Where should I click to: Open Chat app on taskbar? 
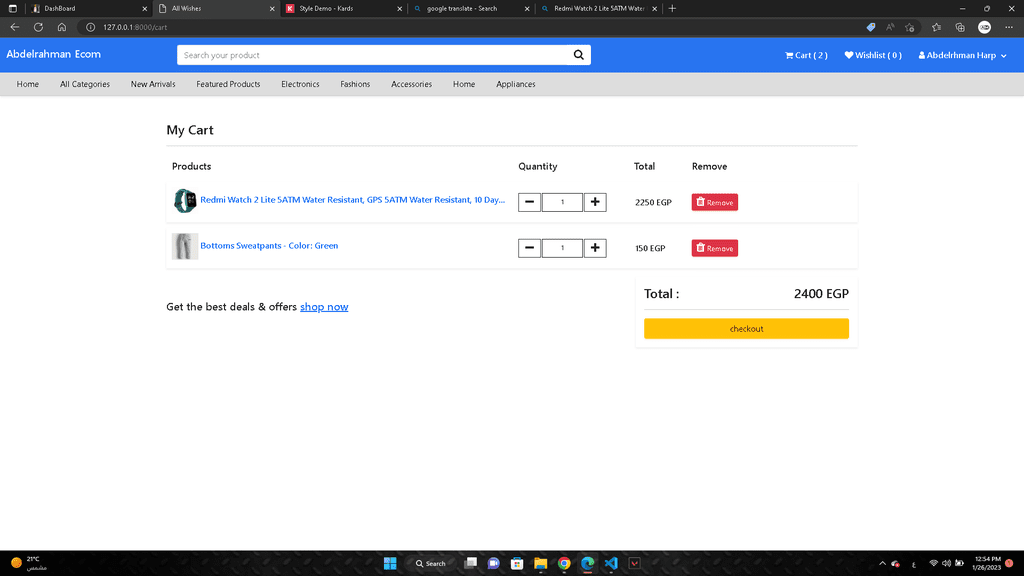494,564
